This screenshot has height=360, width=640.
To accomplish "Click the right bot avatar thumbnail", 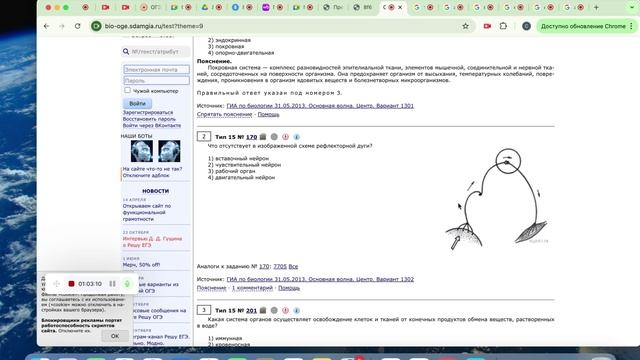I will [169, 151].
